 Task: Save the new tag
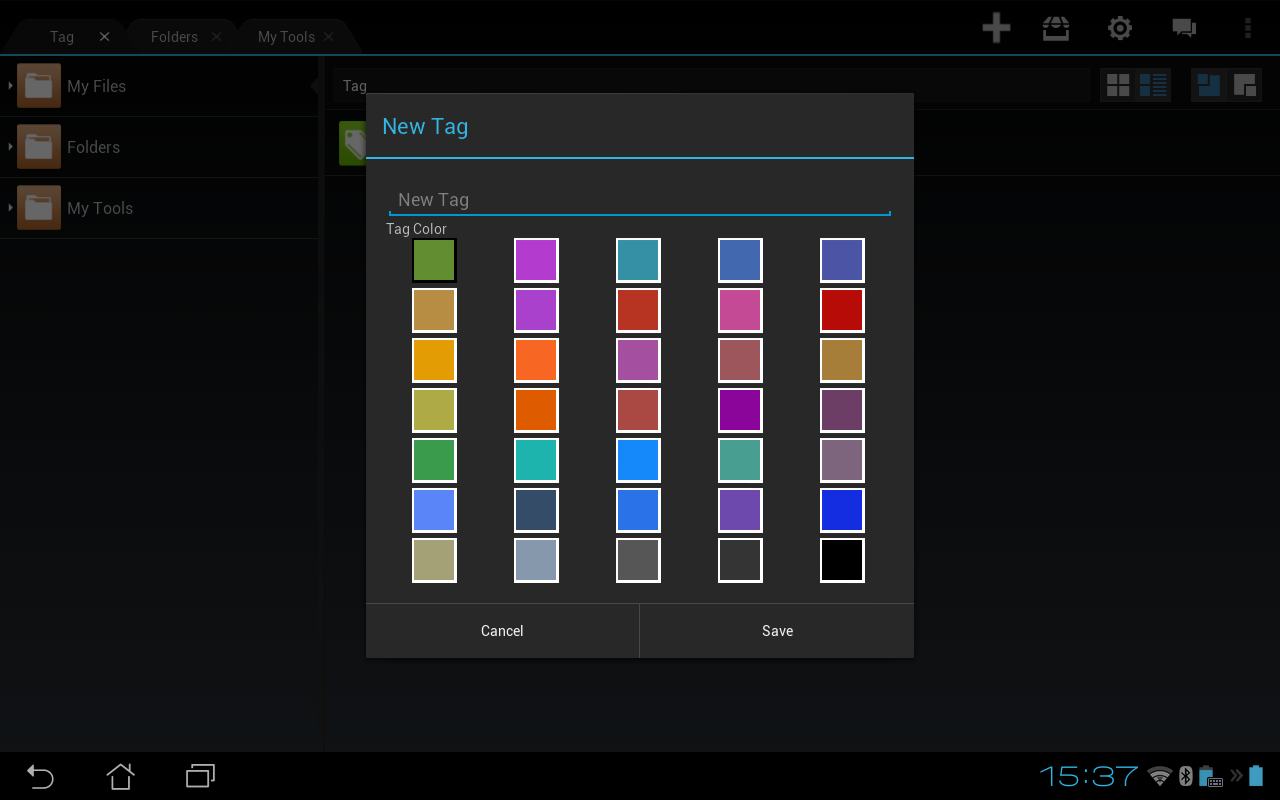coord(777,631)
